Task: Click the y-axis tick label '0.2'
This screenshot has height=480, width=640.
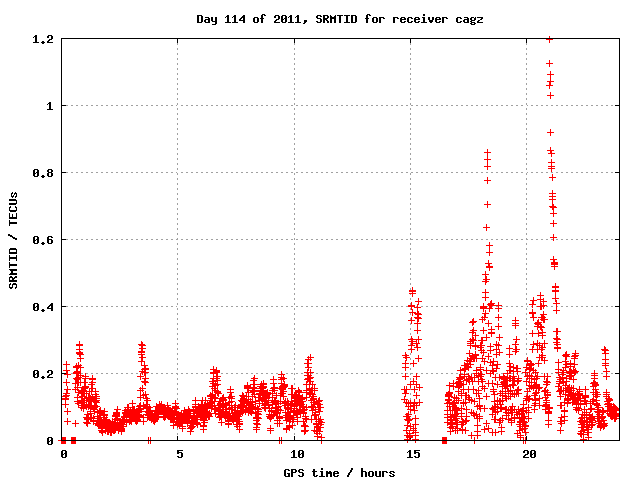Action: coord(41,374)
